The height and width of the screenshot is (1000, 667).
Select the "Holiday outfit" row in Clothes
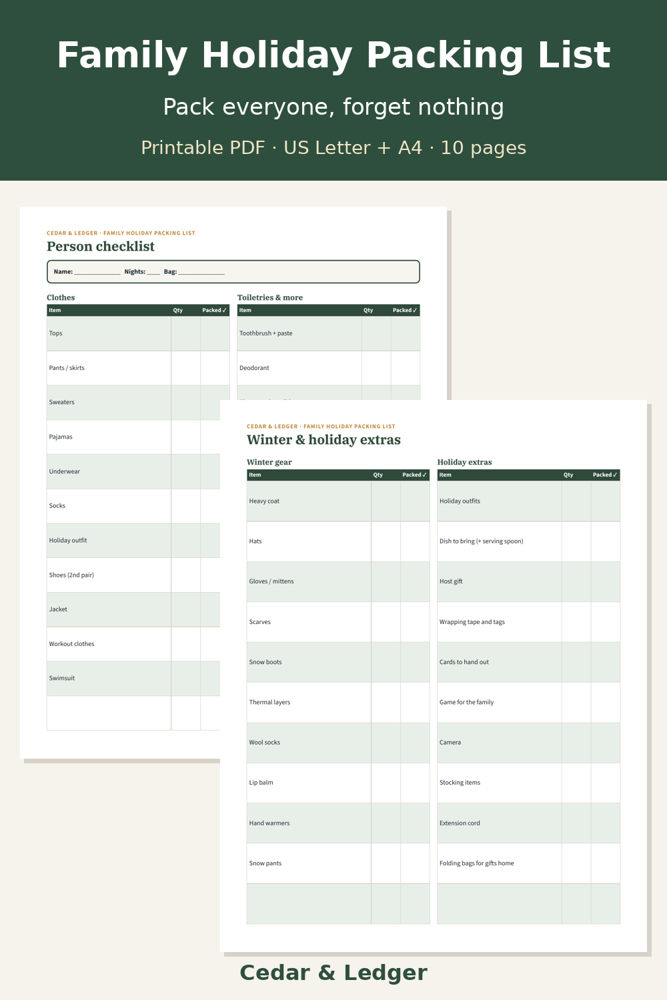point(133,540)
